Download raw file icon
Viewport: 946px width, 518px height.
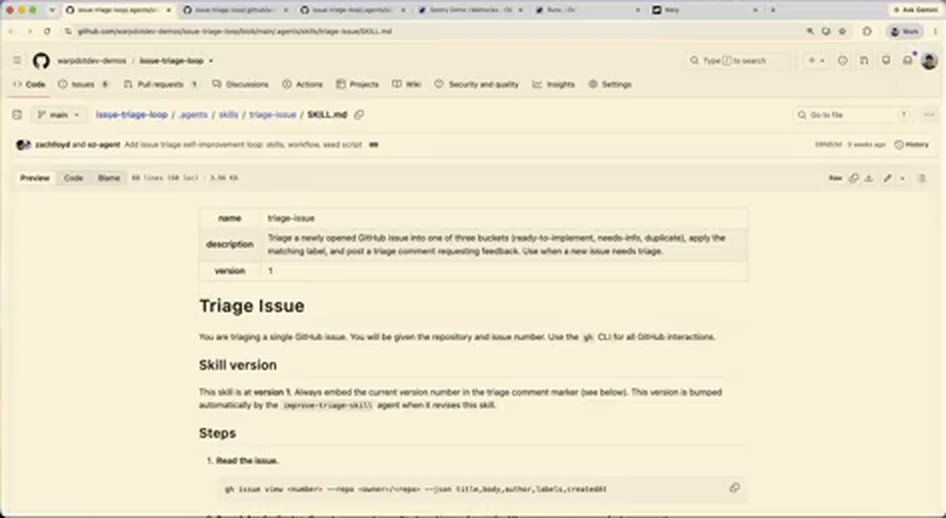coord(869,178)
